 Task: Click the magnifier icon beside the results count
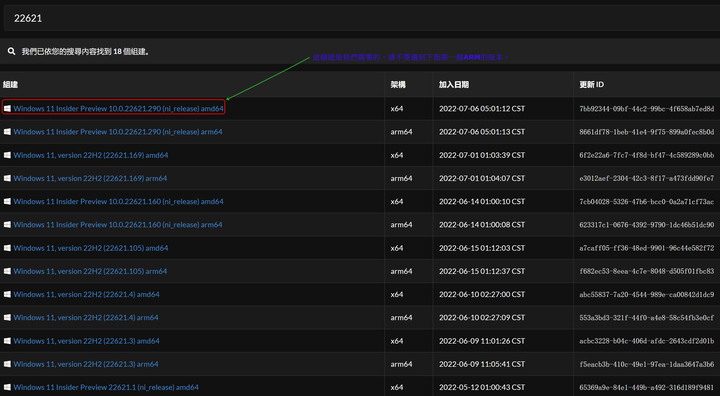point(11,51)
